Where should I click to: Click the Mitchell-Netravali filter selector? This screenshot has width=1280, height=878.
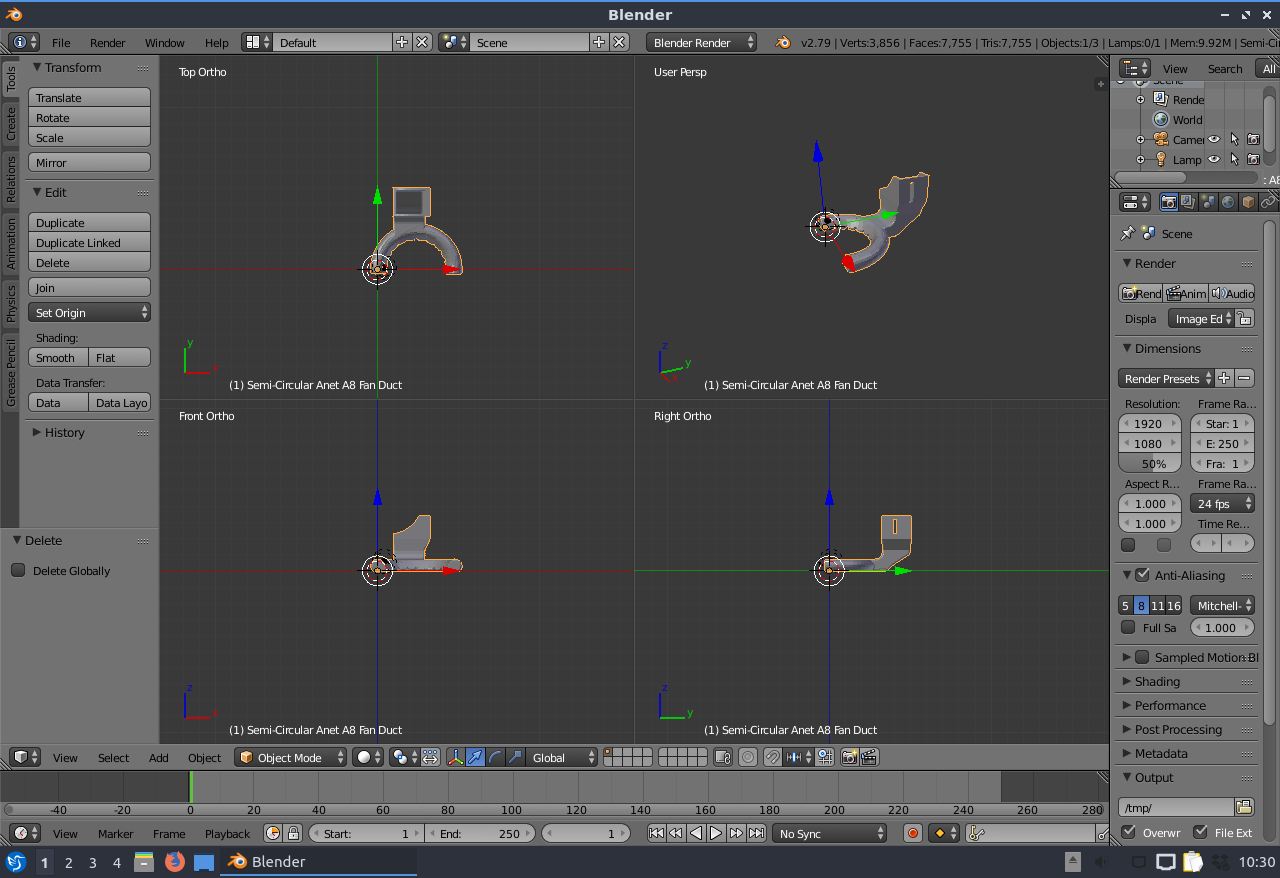[1222, 605]
